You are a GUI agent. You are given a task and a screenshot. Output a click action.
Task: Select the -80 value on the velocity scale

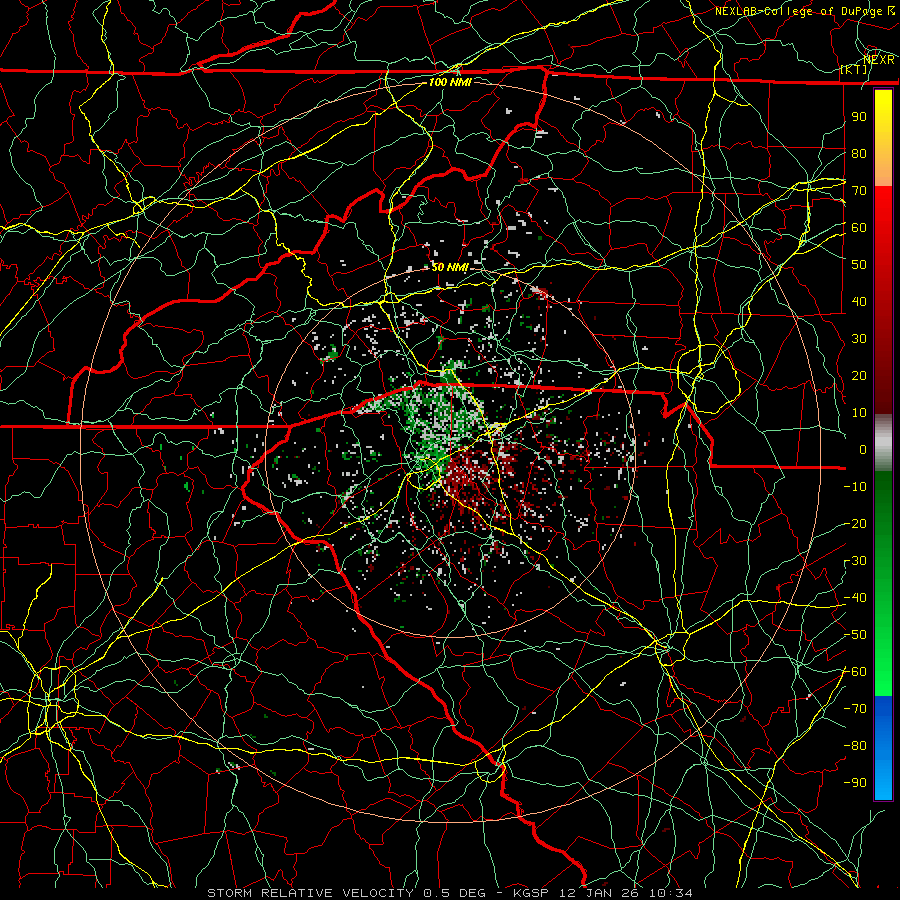click(855, 746)
